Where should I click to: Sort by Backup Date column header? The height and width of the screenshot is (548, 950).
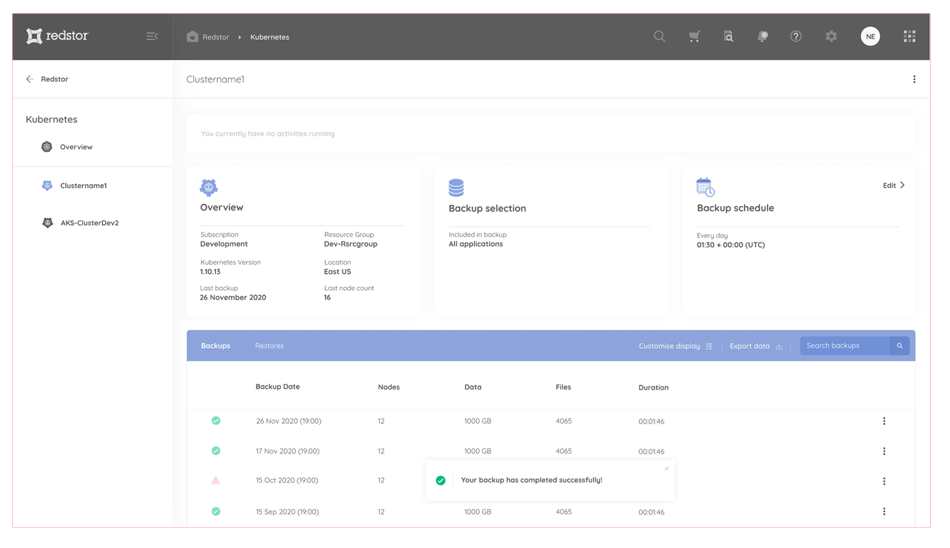277,387
